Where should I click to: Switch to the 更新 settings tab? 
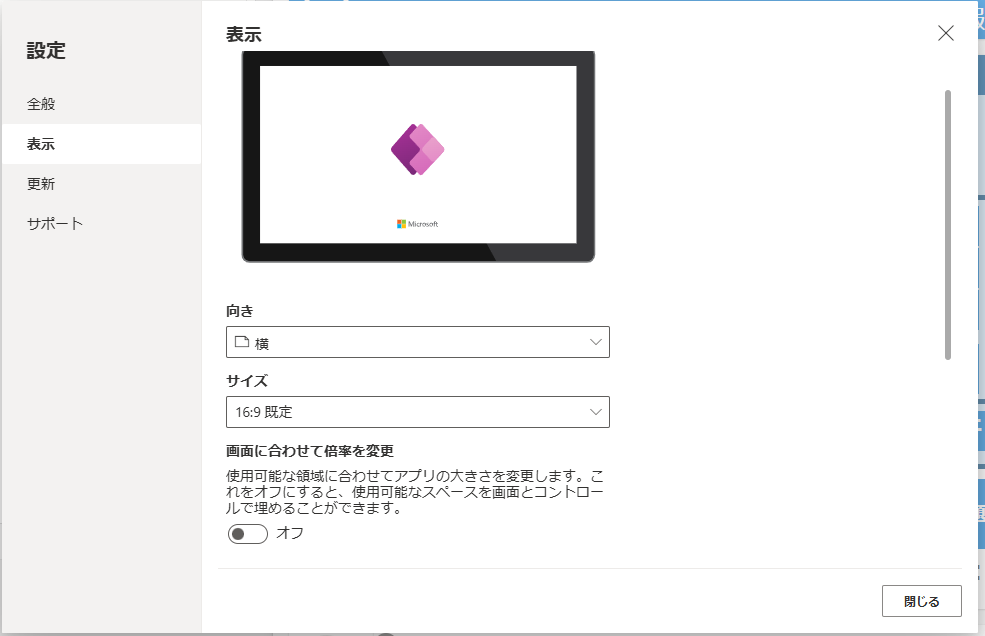[x=101, y=184]
